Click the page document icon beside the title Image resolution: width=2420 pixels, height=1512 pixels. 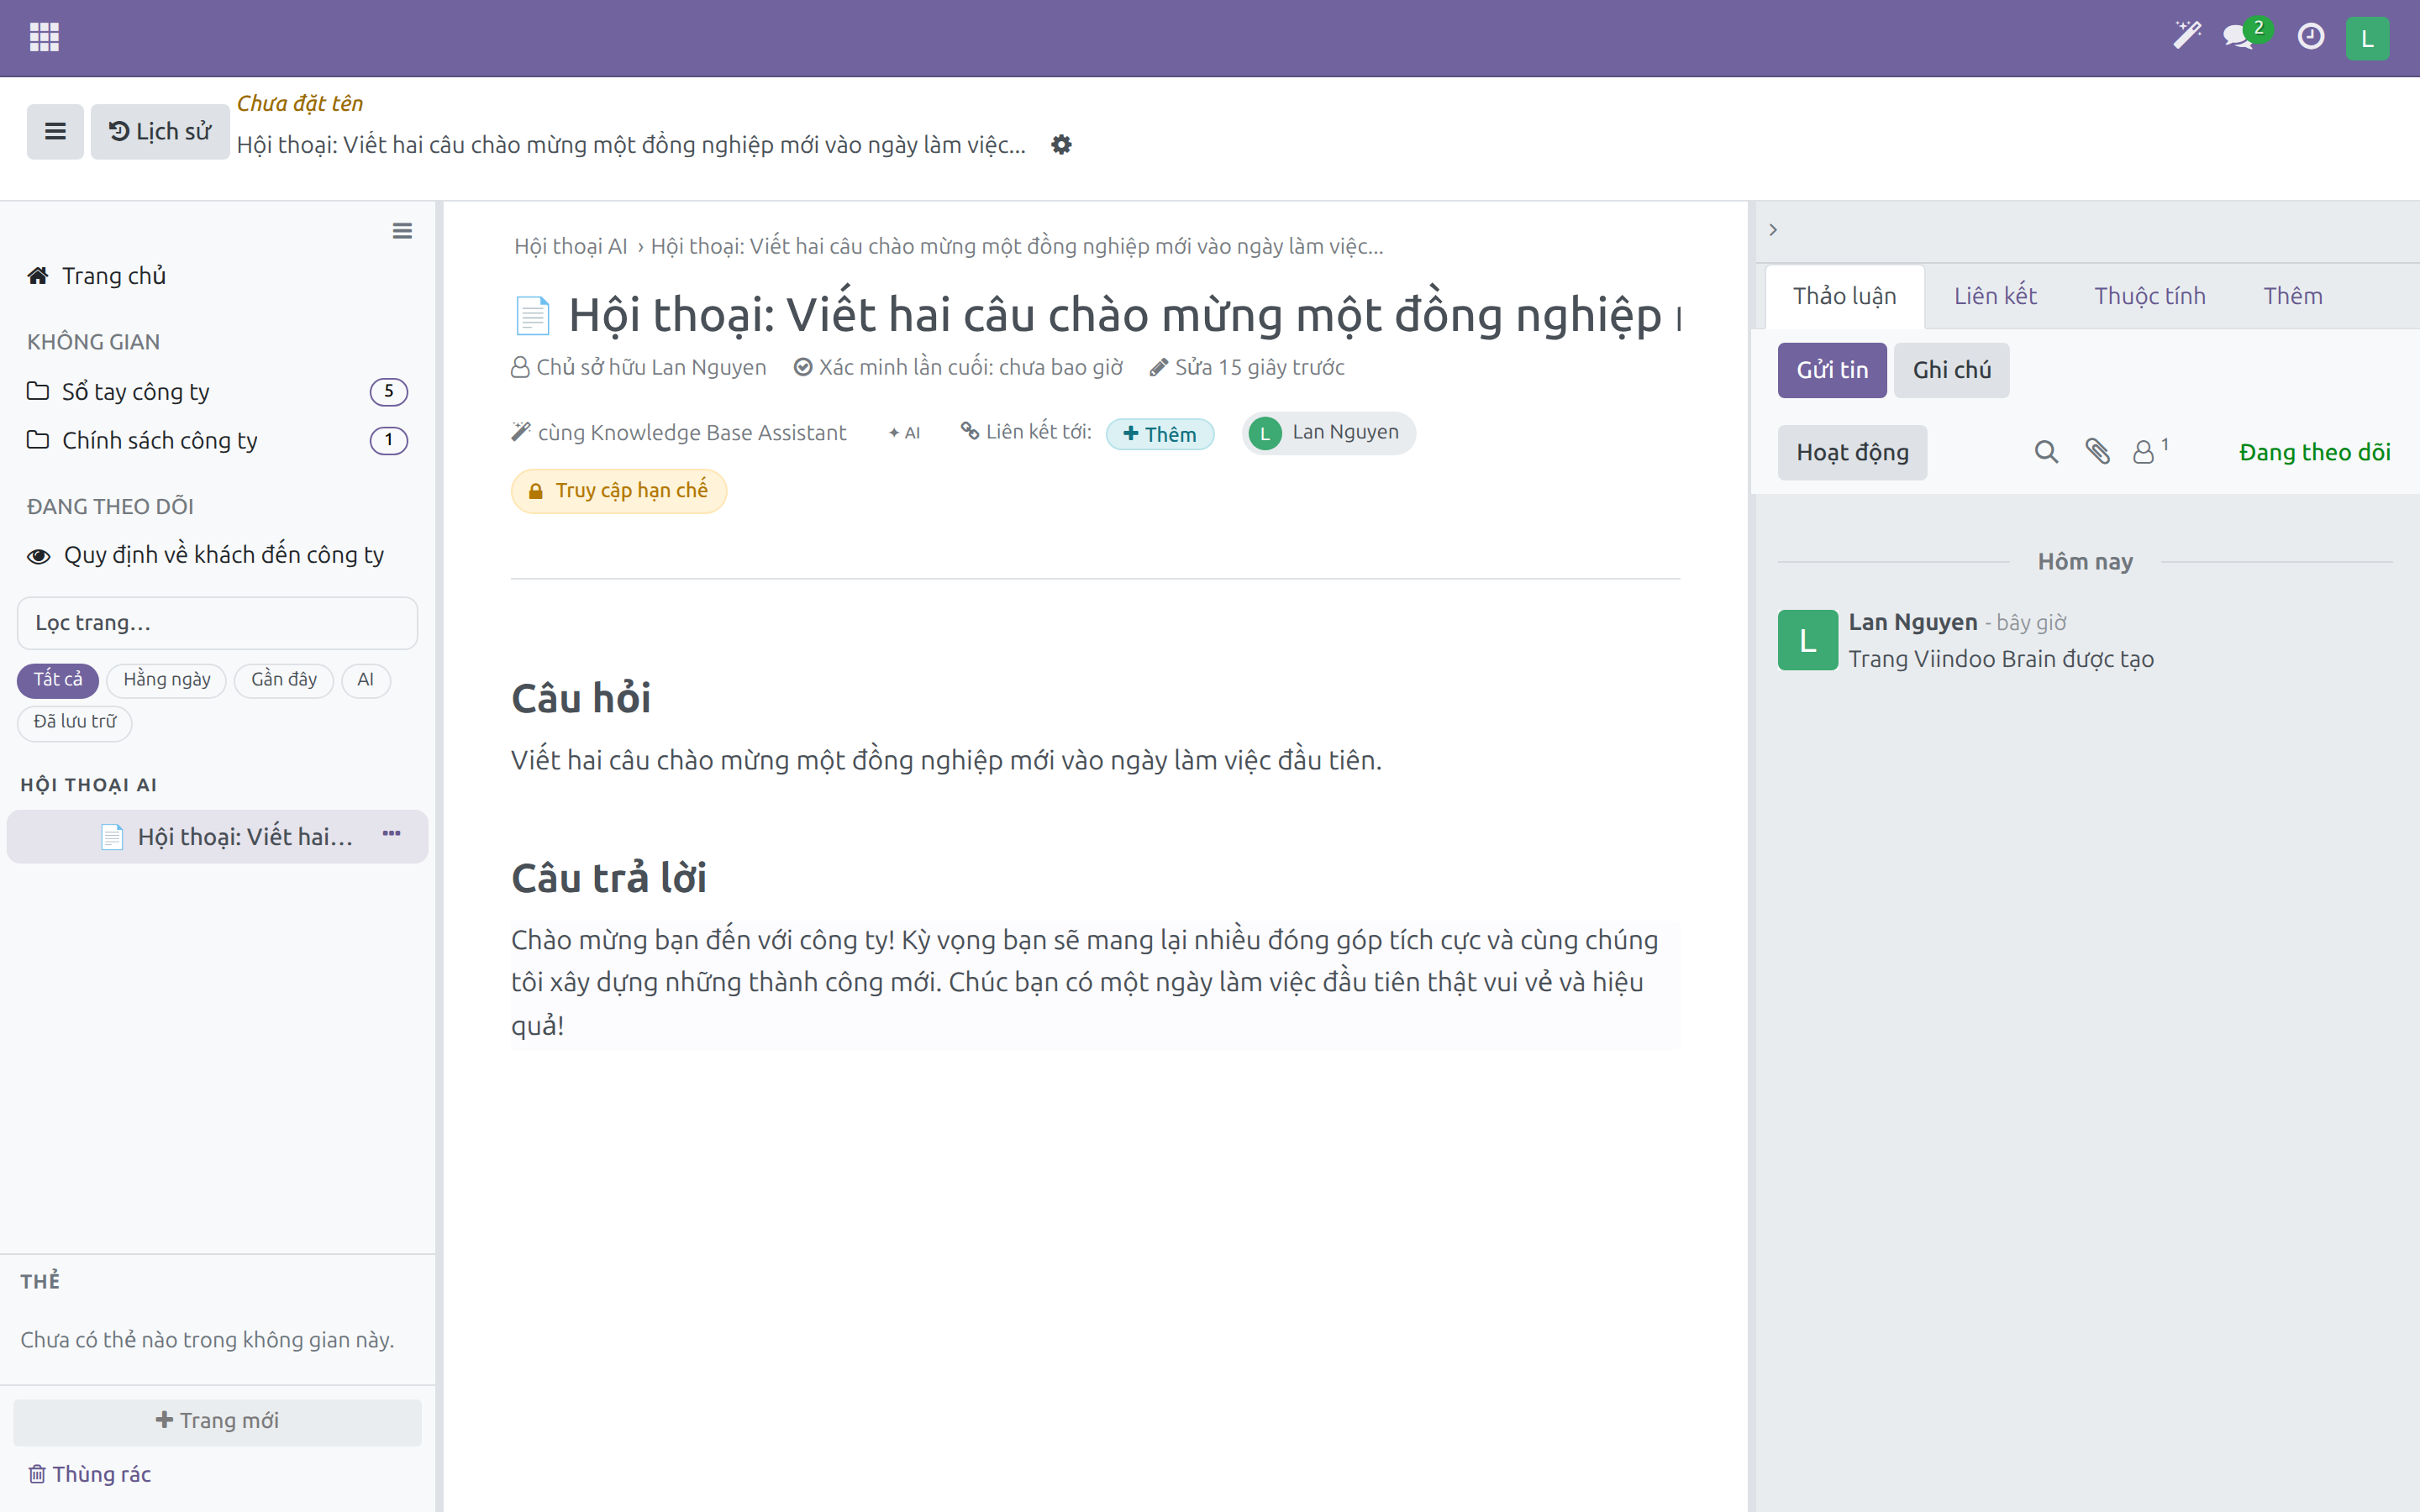pyautogui.click(x=532, y=315)
